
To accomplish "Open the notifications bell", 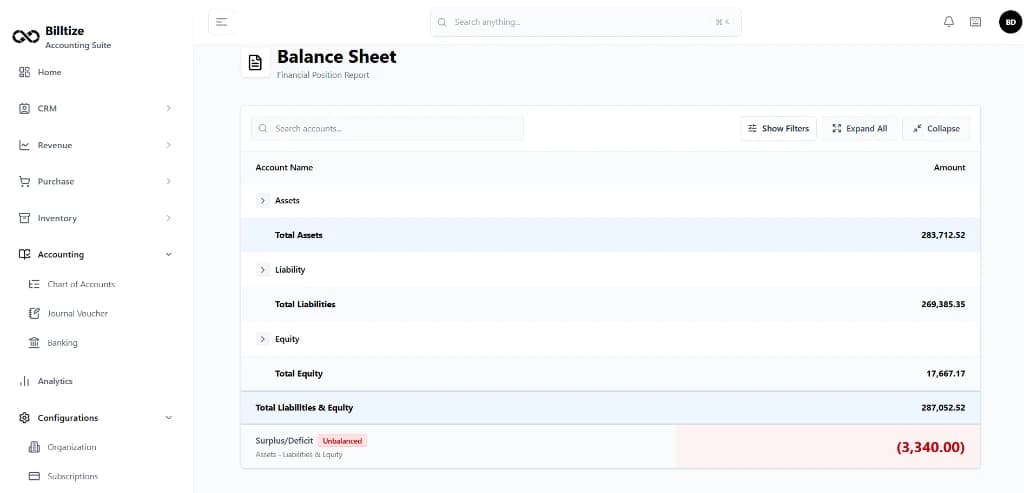I will pyautogui.click(x=949, y=22).
